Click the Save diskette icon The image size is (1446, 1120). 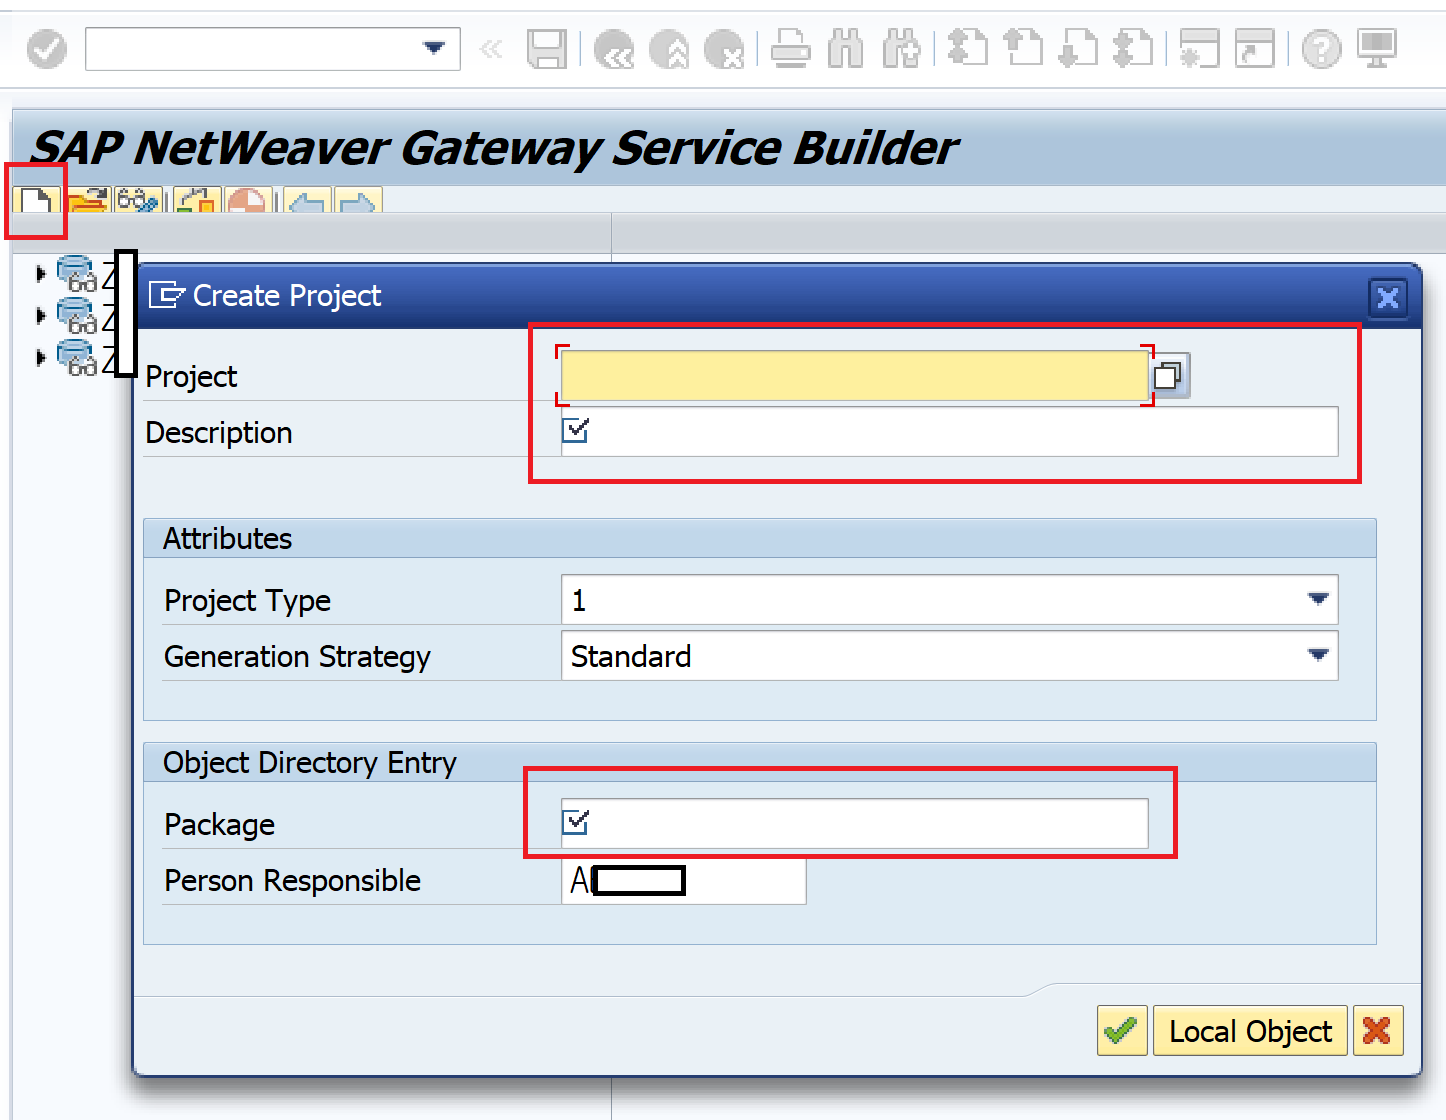click(547, 48)
